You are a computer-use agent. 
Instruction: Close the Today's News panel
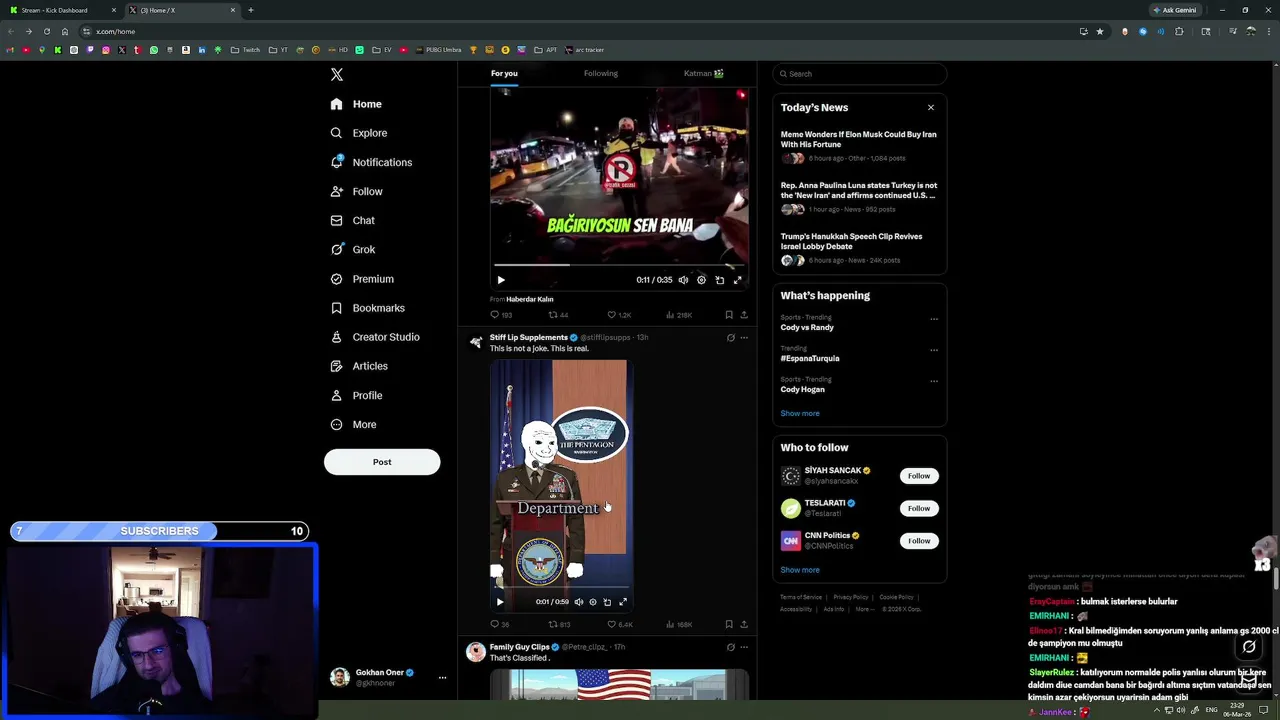931,107
